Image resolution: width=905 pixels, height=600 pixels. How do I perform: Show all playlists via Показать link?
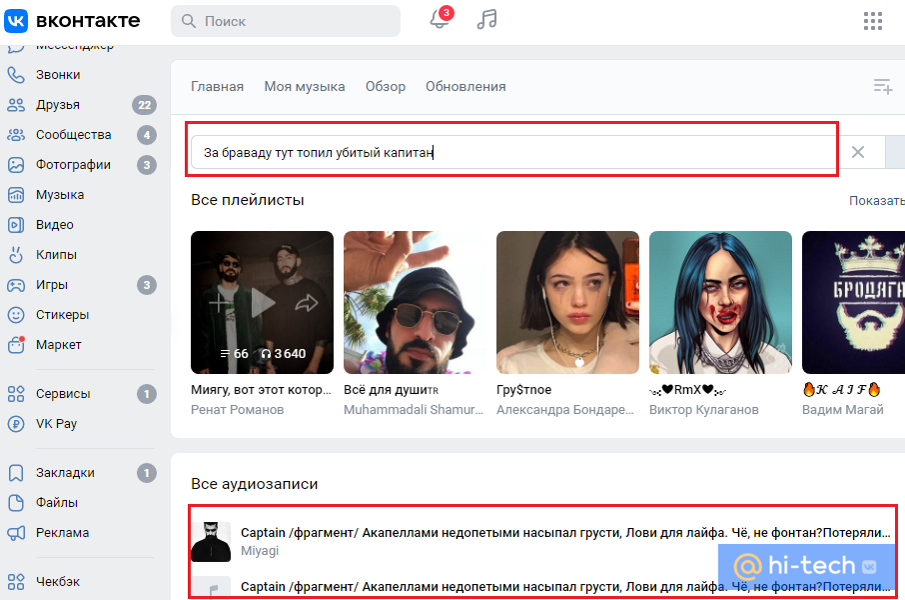876,200
